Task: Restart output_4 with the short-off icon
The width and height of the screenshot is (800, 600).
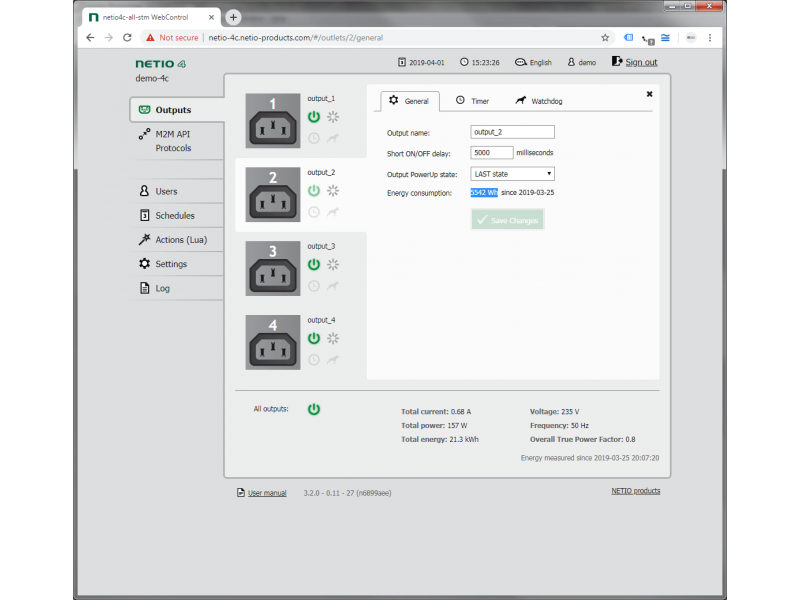Action: point(333,338)
